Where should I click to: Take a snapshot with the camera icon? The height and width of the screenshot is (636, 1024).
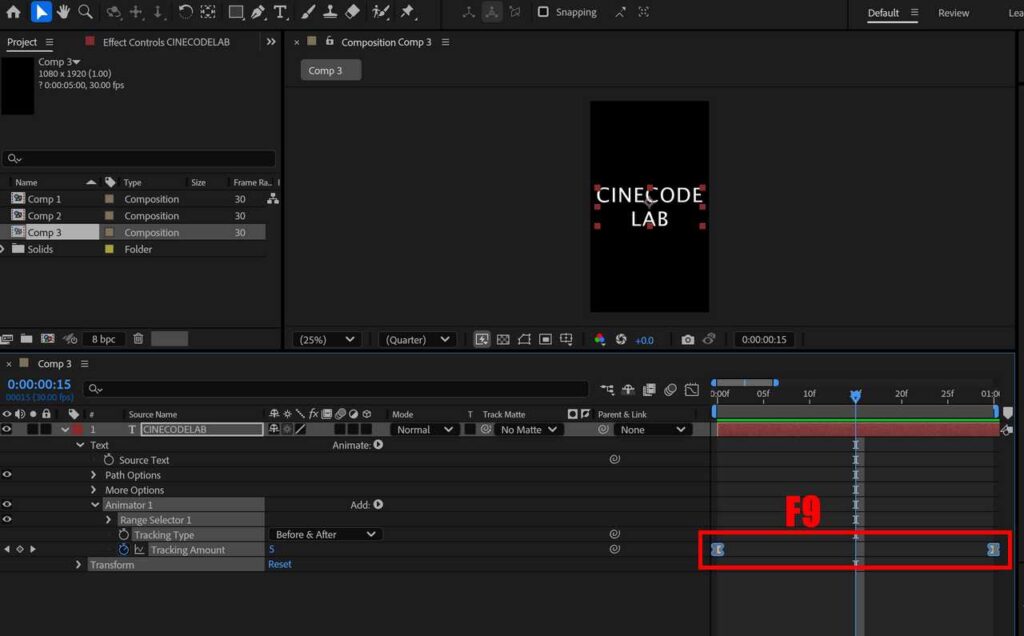(688, 340)
